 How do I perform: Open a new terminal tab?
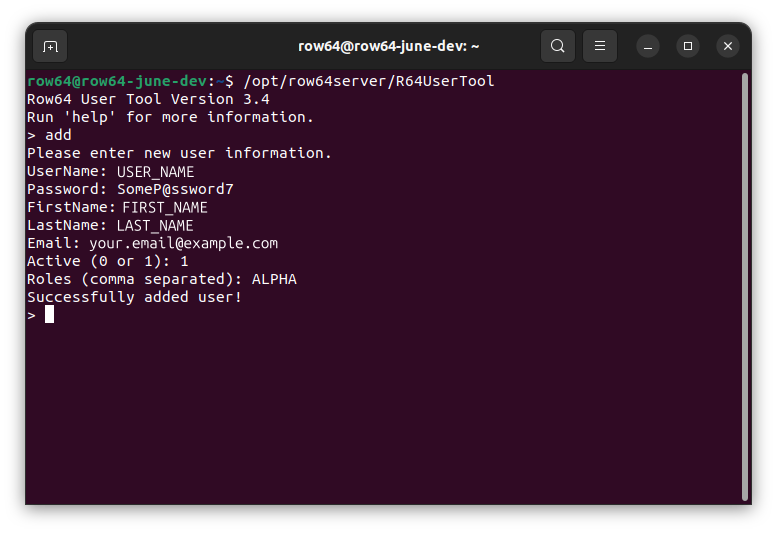tap(51, 46)
